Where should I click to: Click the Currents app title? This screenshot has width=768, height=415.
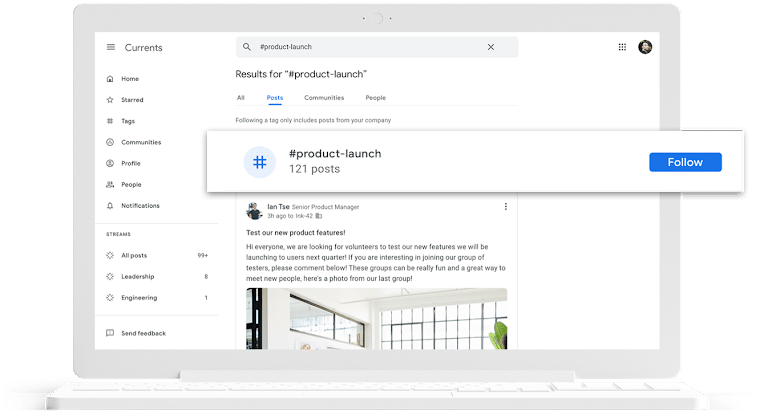pyautogui.click(x=144, y=48)
